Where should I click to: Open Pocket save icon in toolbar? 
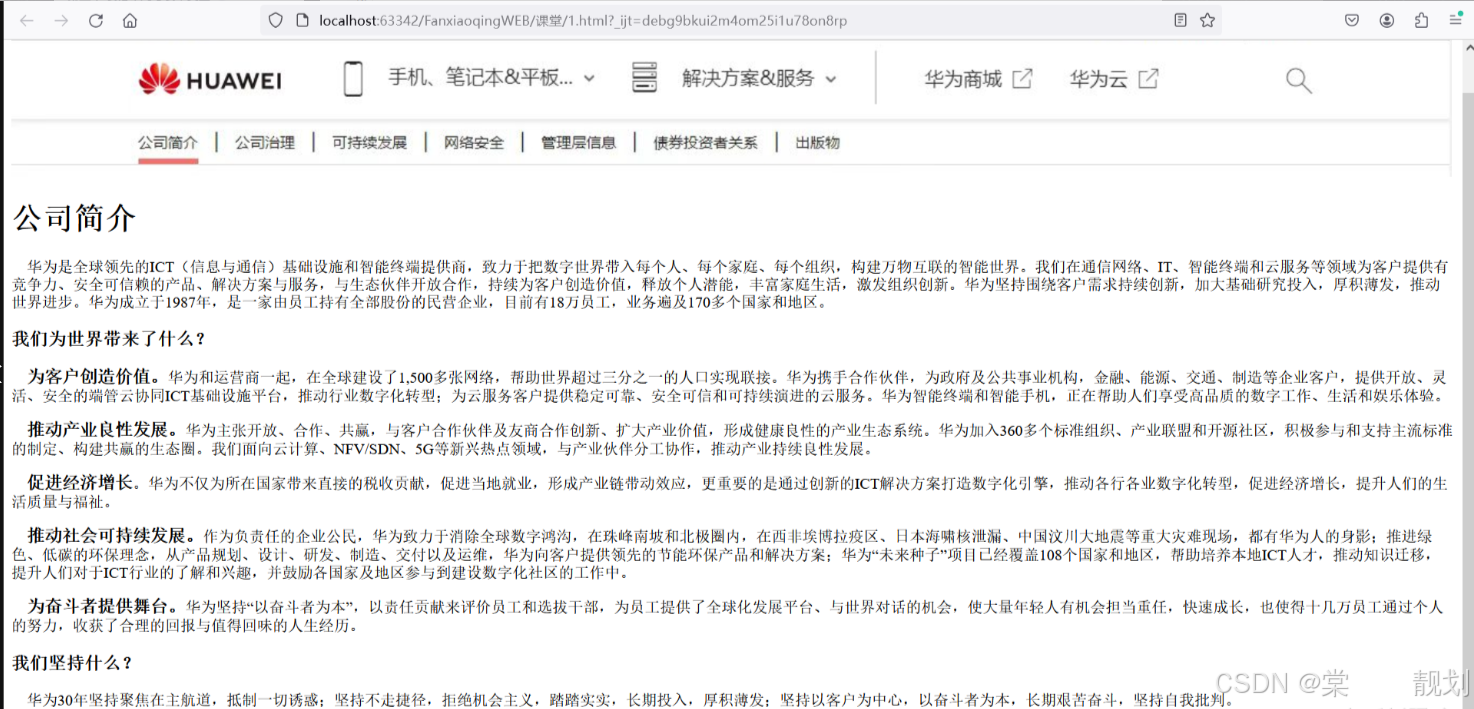click(1352, 20)
